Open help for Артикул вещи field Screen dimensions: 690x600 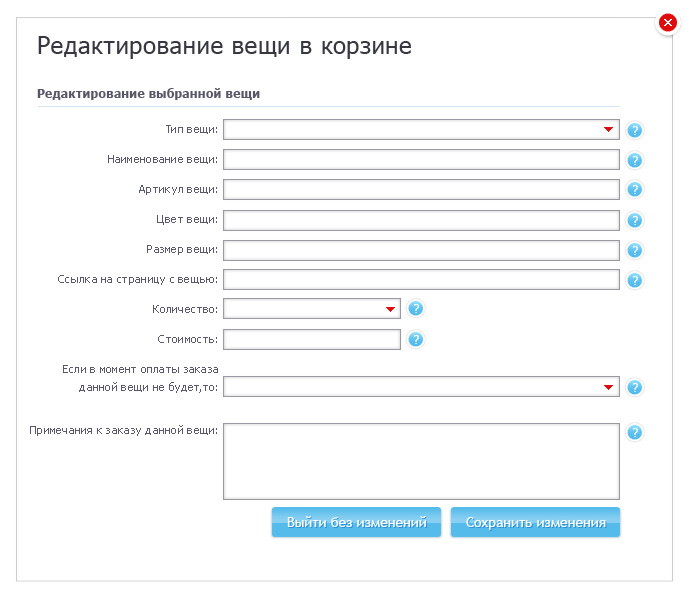click(x=634, y=190)
